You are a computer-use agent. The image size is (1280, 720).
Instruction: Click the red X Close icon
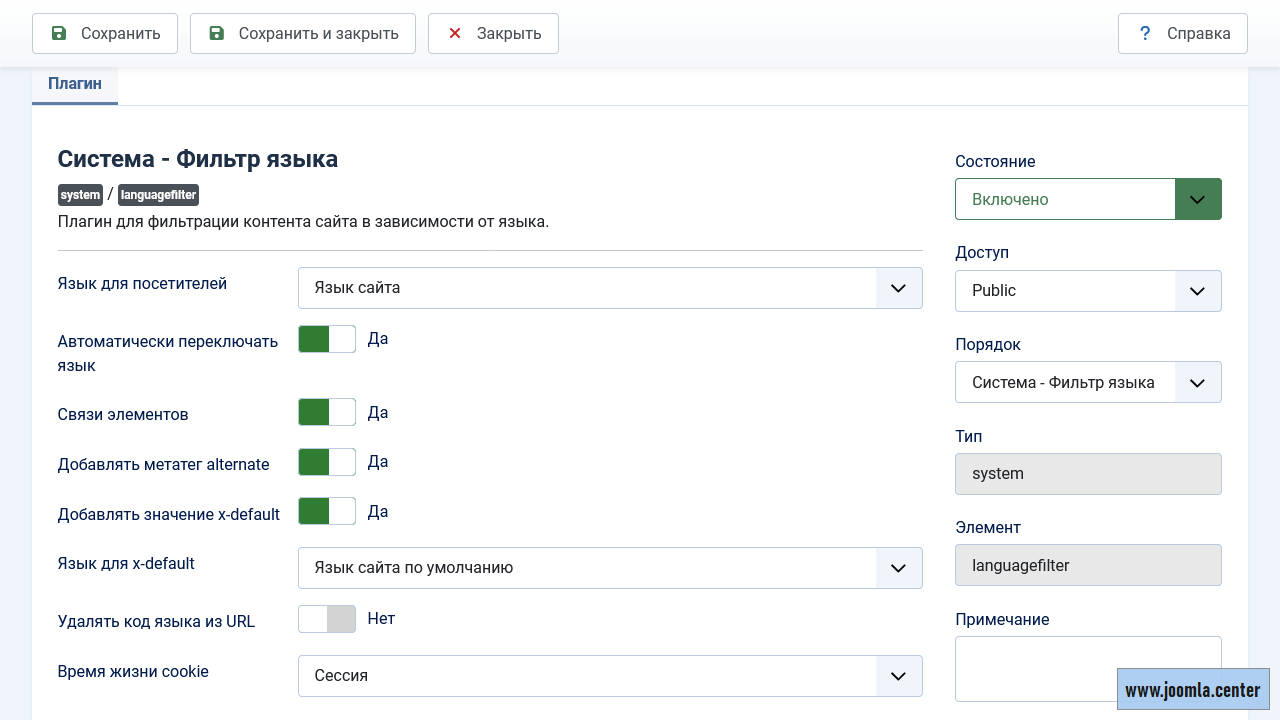(x=455, y=33)
